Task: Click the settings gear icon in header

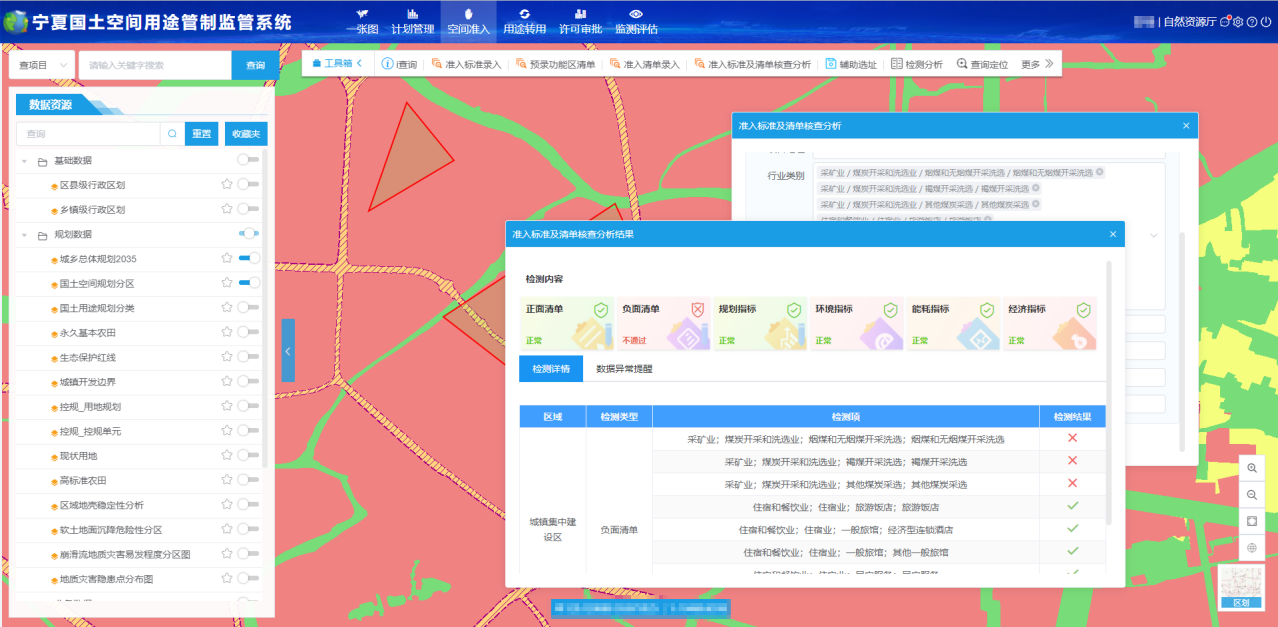Action: (1238, 22)
